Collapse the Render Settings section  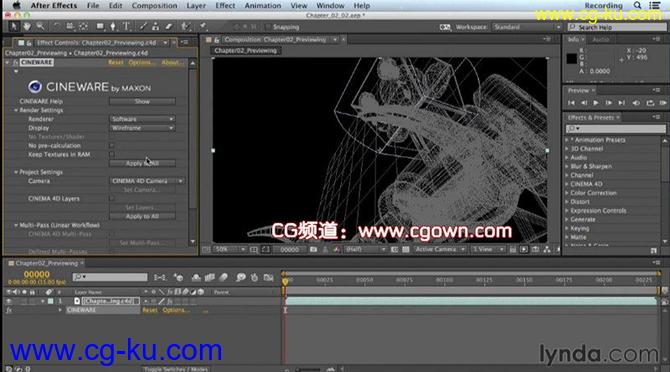tap(16, 110)
